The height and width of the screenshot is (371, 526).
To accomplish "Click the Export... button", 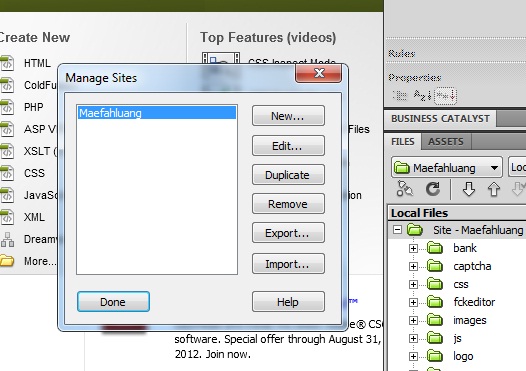I will (x=288, y=233).
